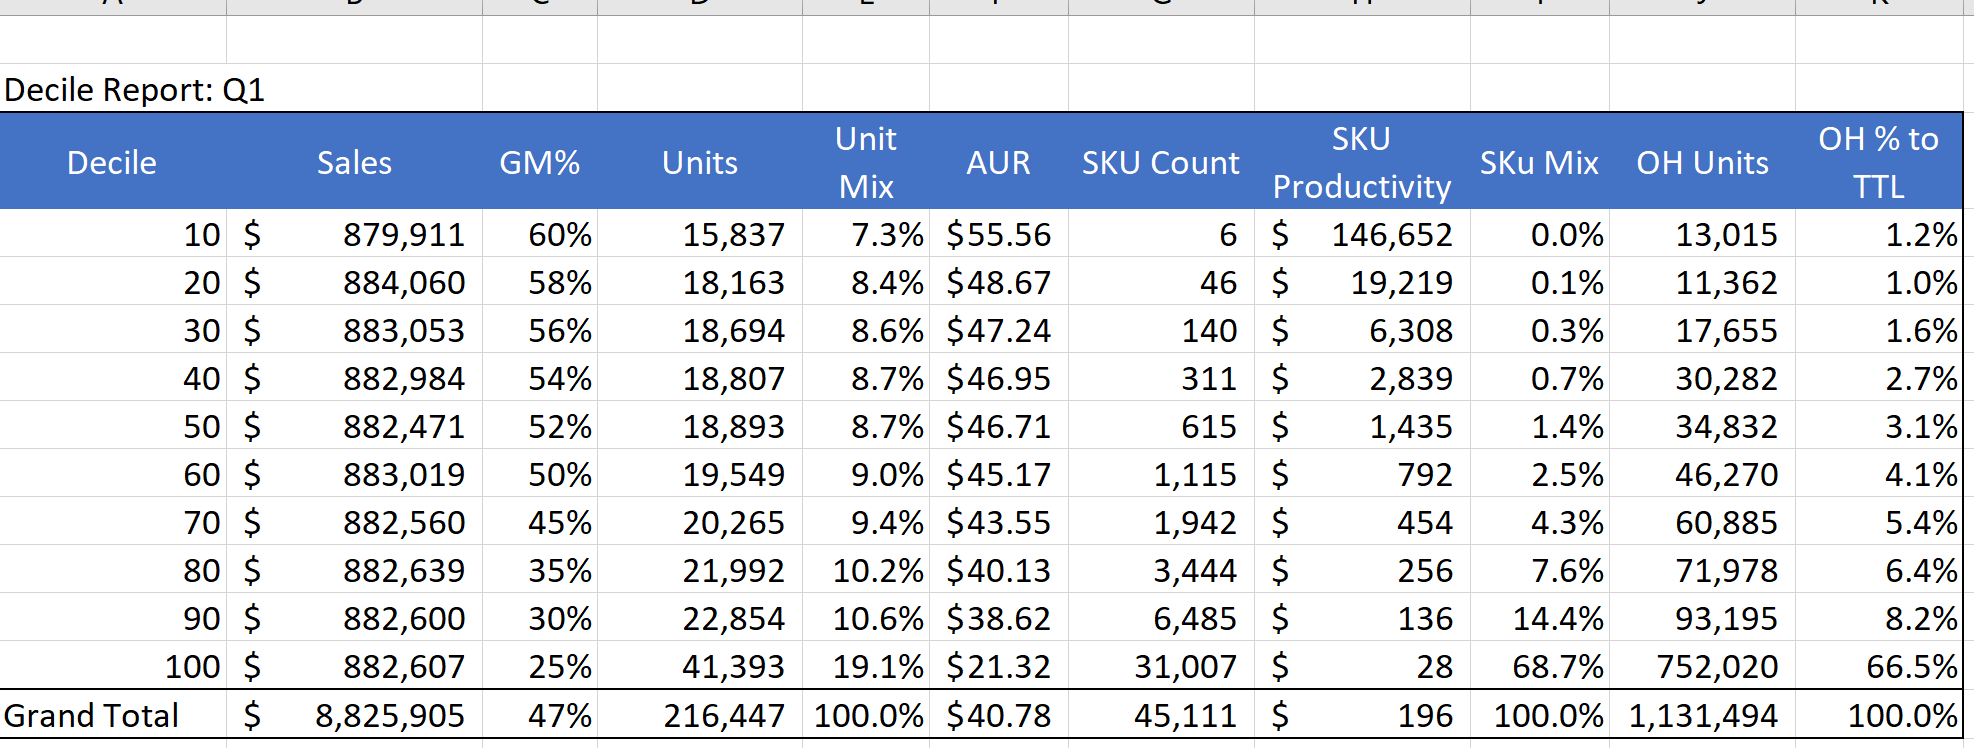This screenshot has height=748, width=1974.
Task: Select AUR cell $55.56
Action: 999,234
